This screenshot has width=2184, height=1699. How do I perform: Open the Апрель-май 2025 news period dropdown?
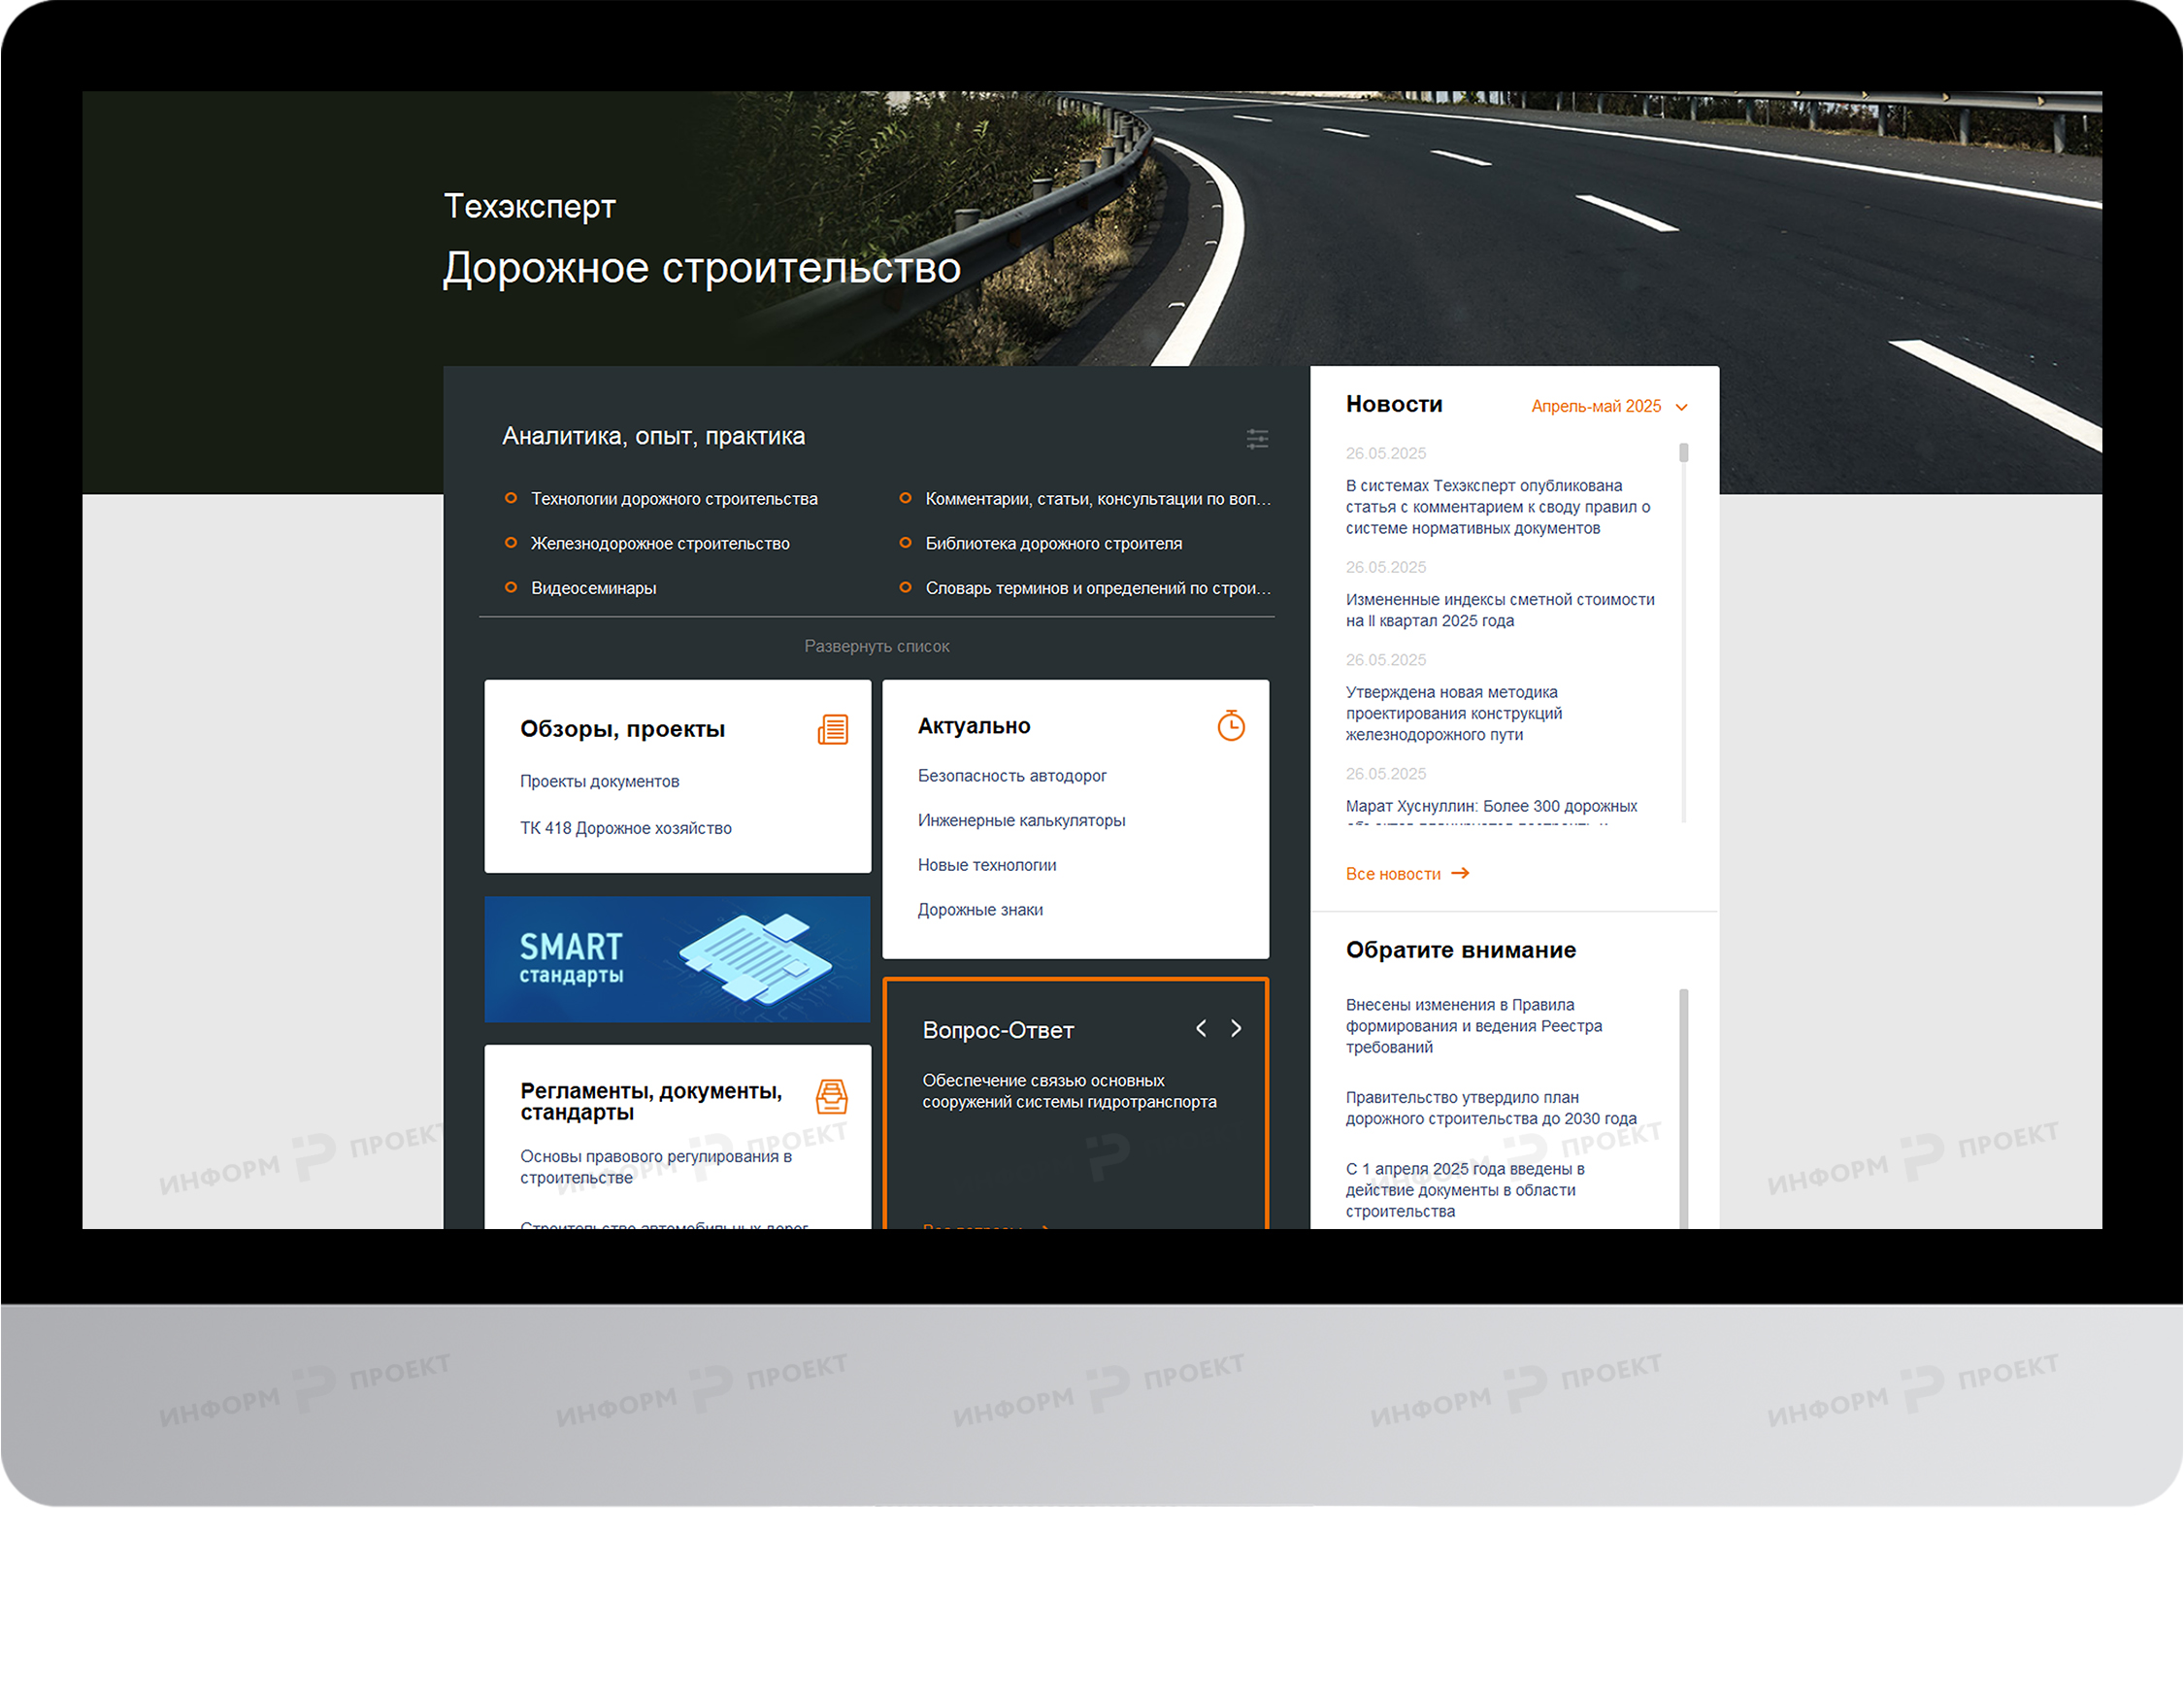coord(1609,406)
